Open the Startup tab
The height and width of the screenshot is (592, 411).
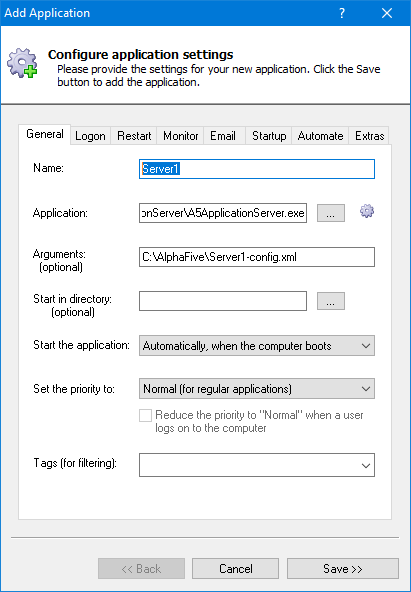[x=269, y=136]
